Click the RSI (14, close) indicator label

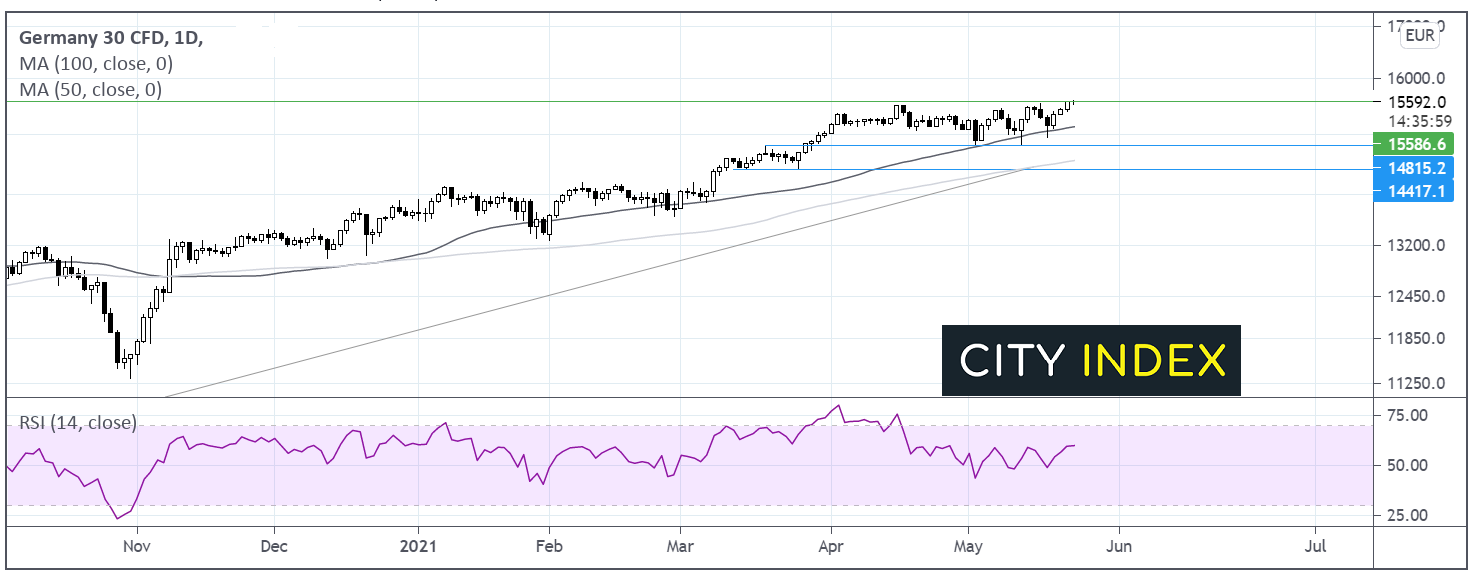point(78,422)
